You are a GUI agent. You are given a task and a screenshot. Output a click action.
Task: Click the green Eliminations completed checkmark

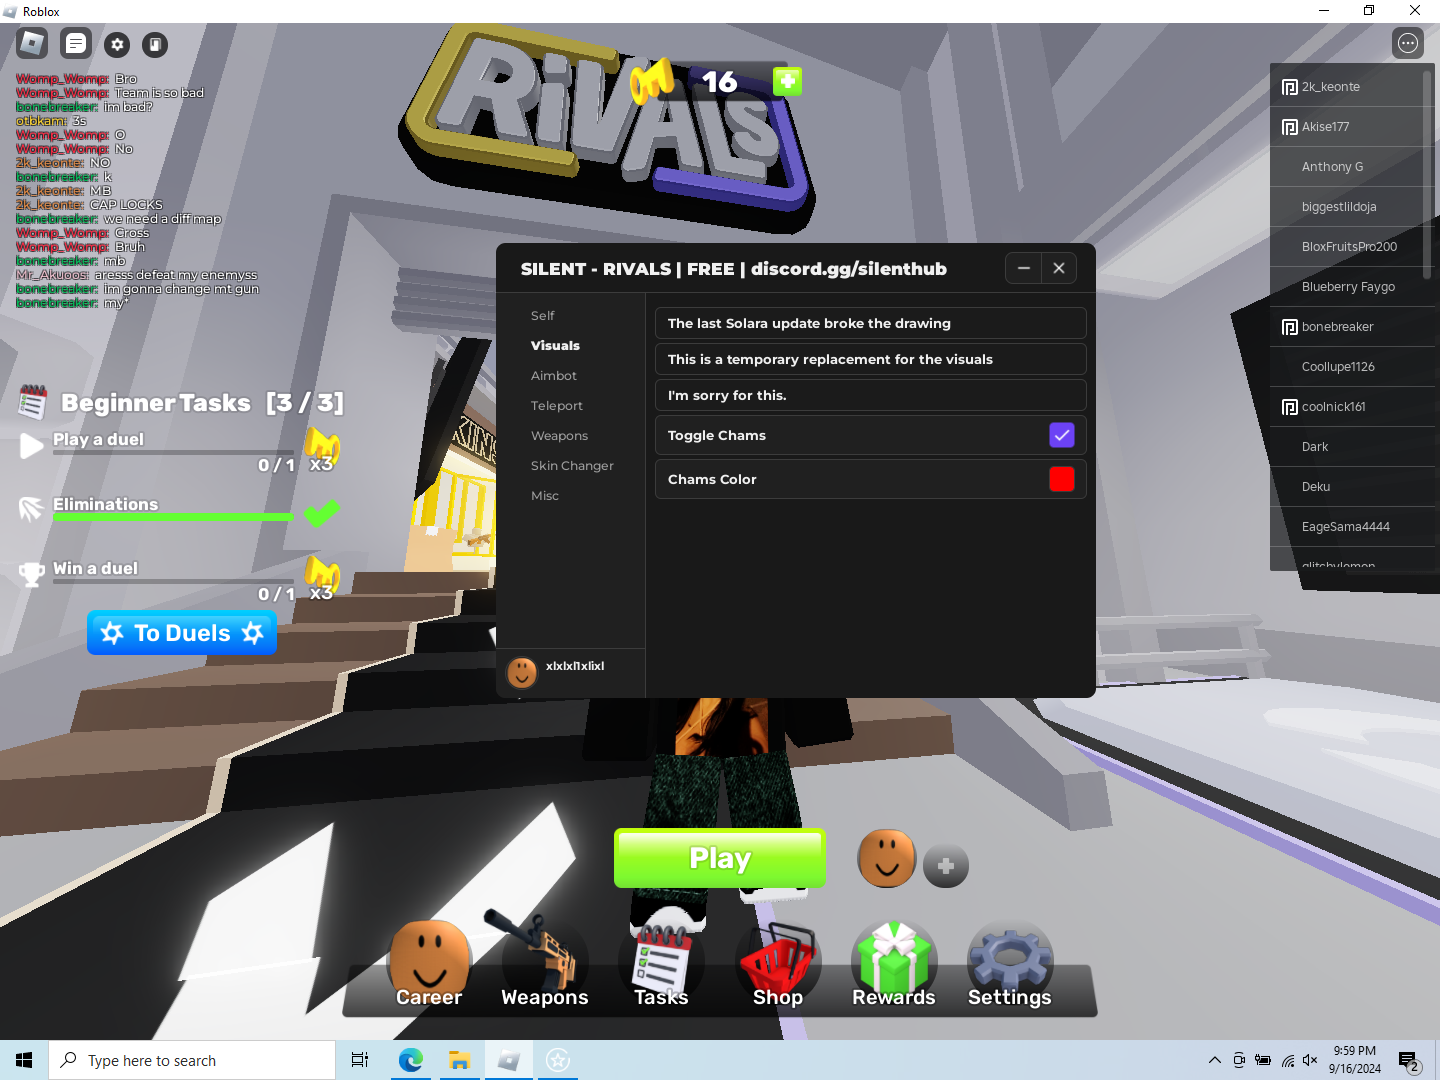pyautogui.click(x=321, y=513)
